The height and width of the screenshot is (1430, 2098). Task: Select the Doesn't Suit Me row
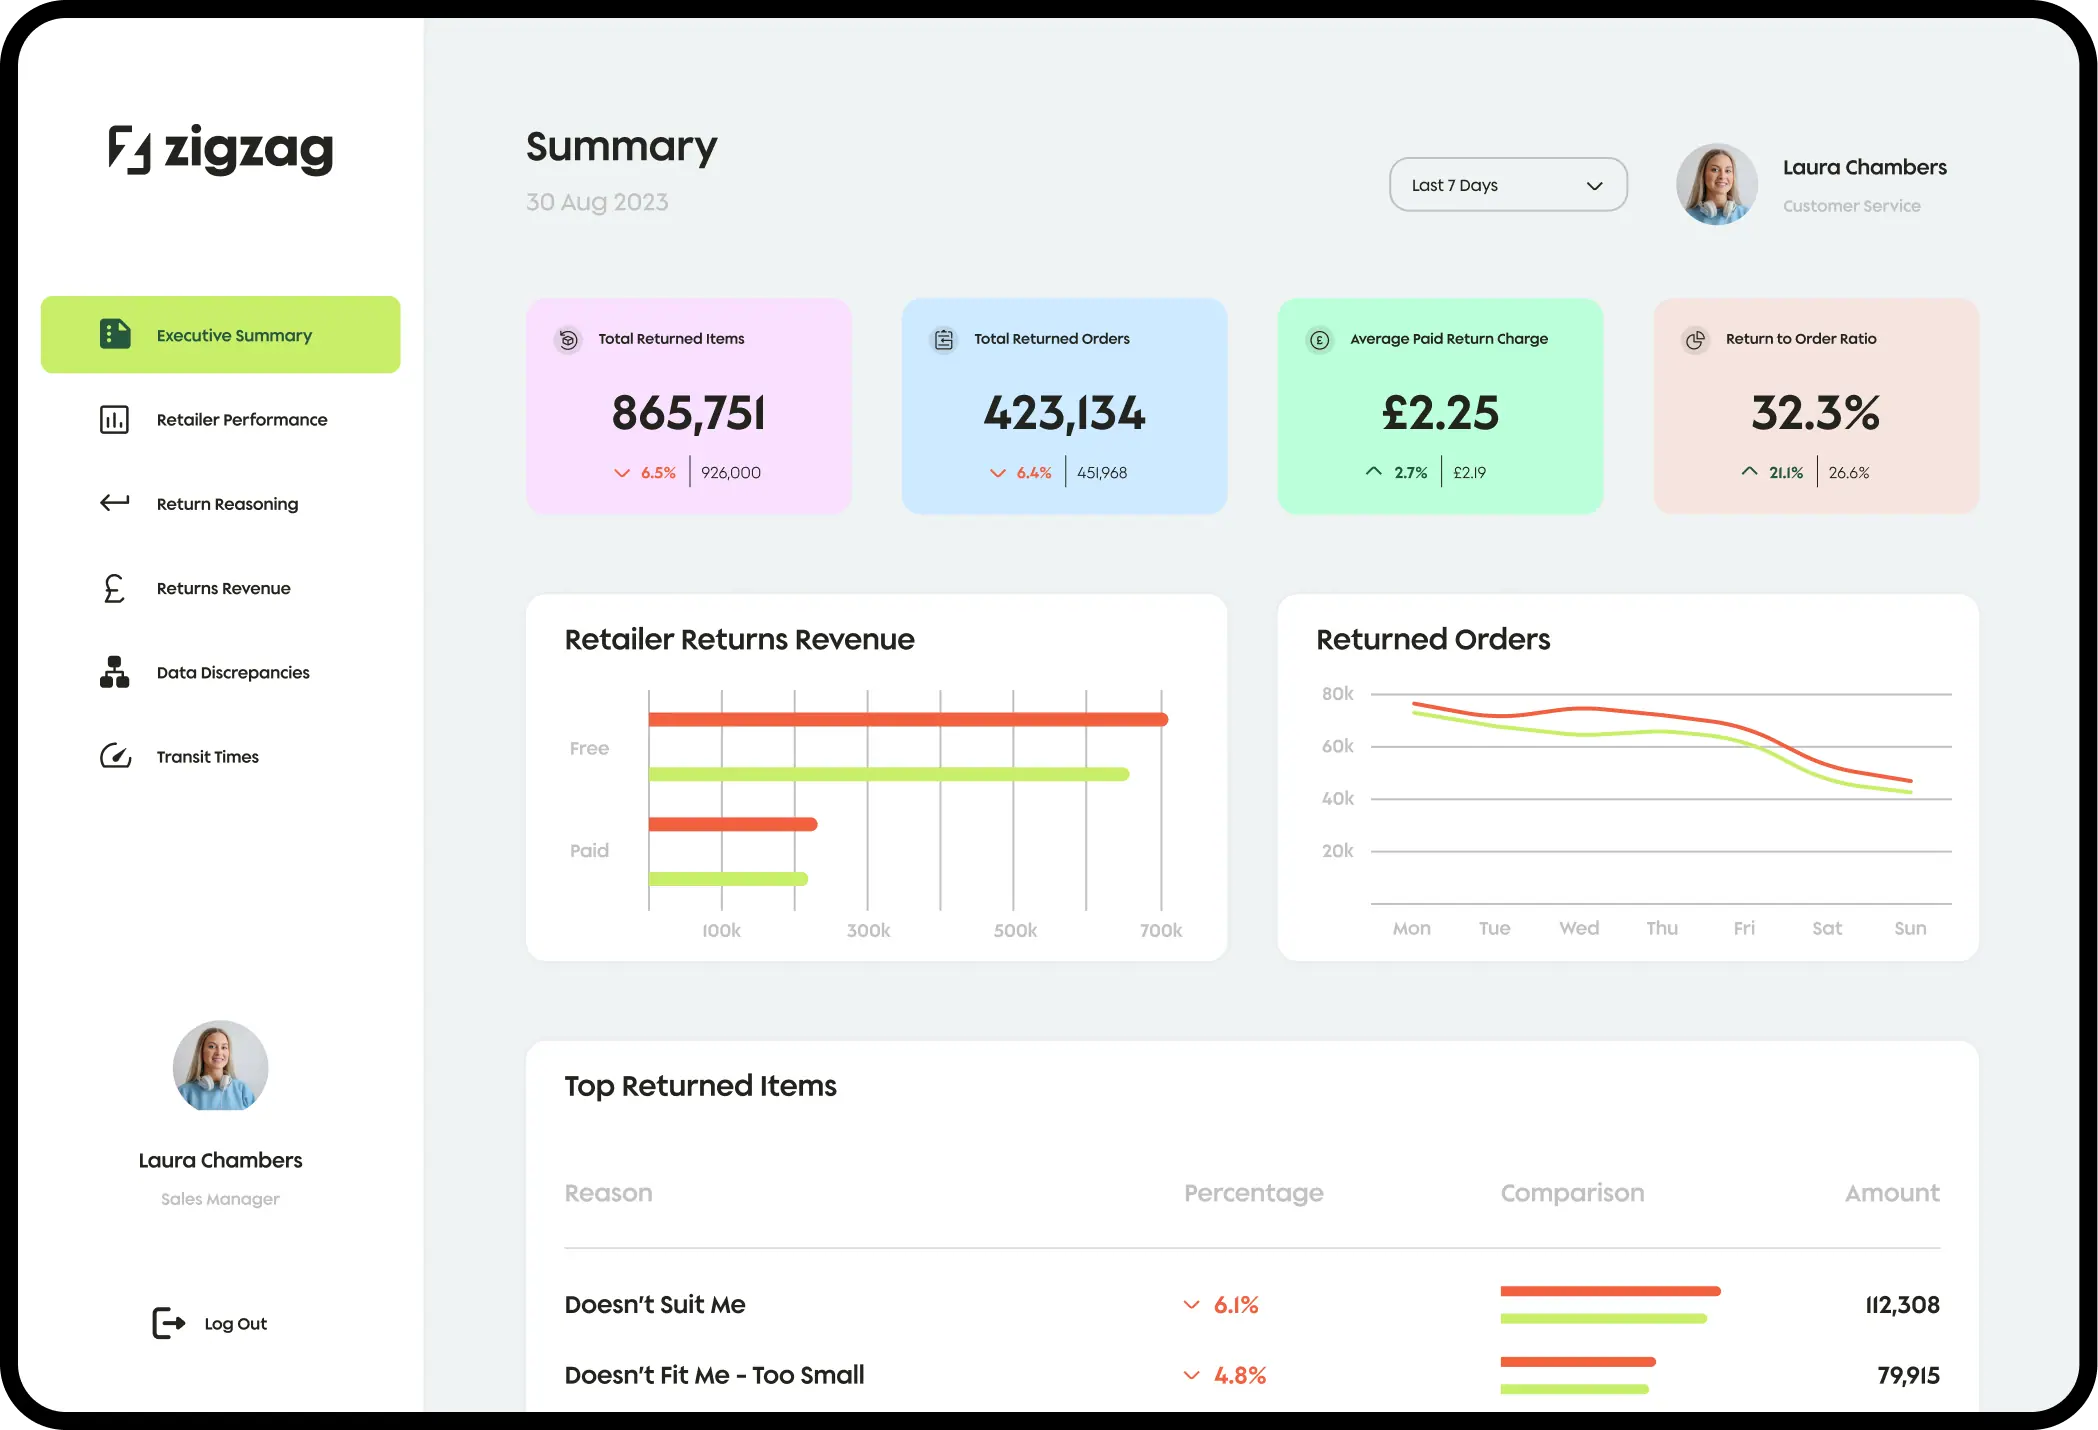(655, 1304)
